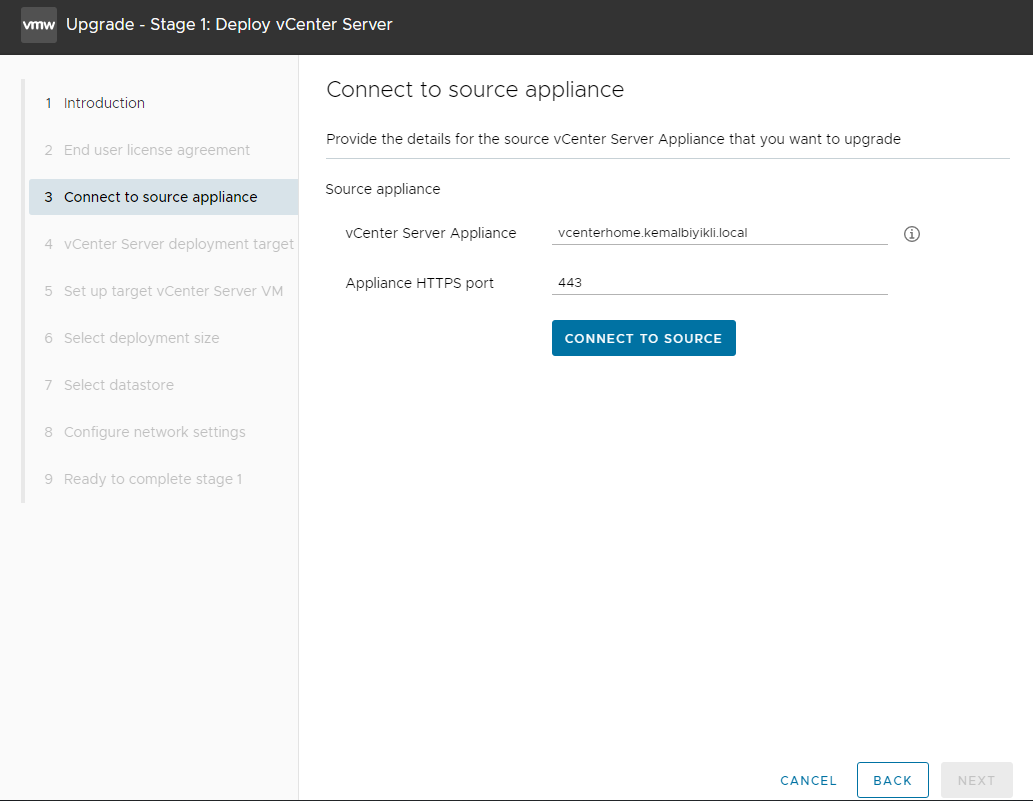
Task: Open step 2 End user license agreement
Action: point(163,150)
